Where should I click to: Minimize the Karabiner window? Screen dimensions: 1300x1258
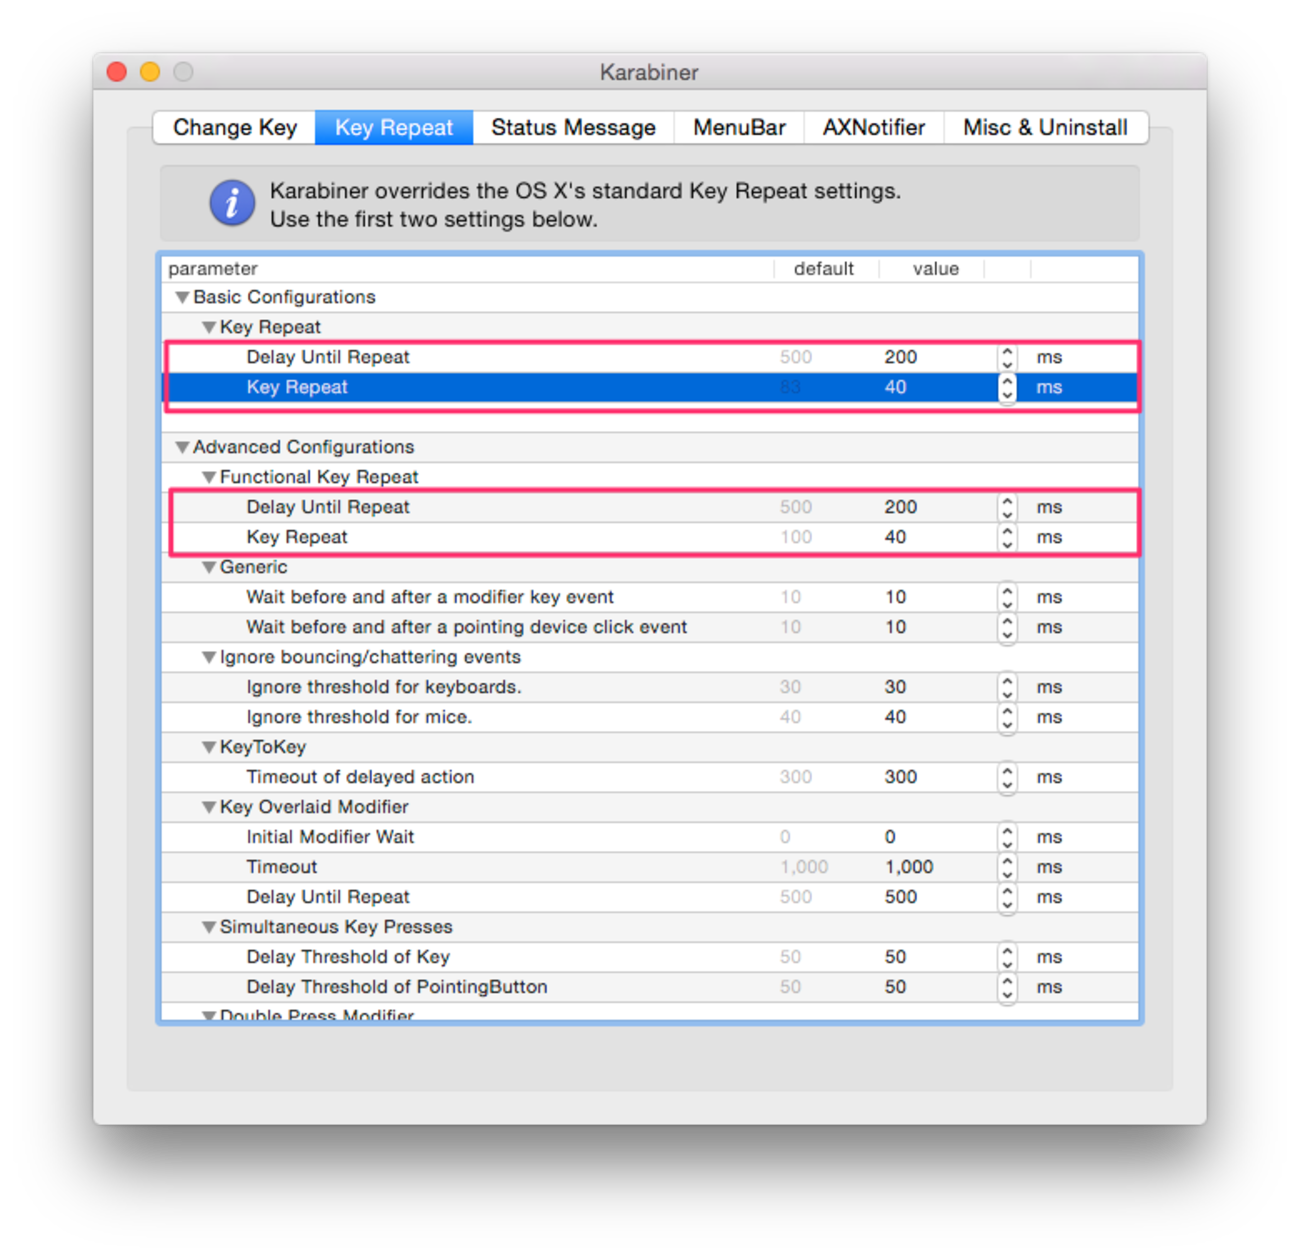[150, 72]
